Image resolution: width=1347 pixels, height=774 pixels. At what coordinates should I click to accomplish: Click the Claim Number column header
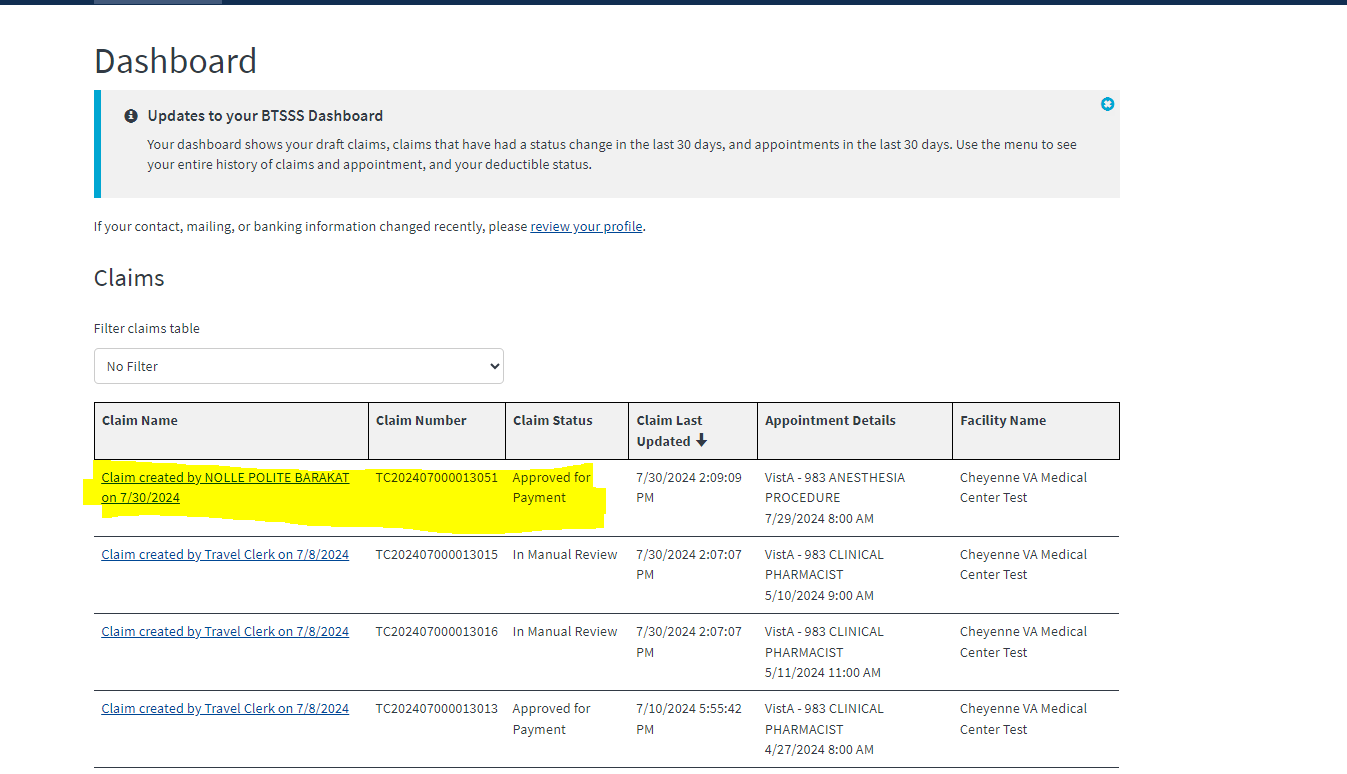(421, 421)
